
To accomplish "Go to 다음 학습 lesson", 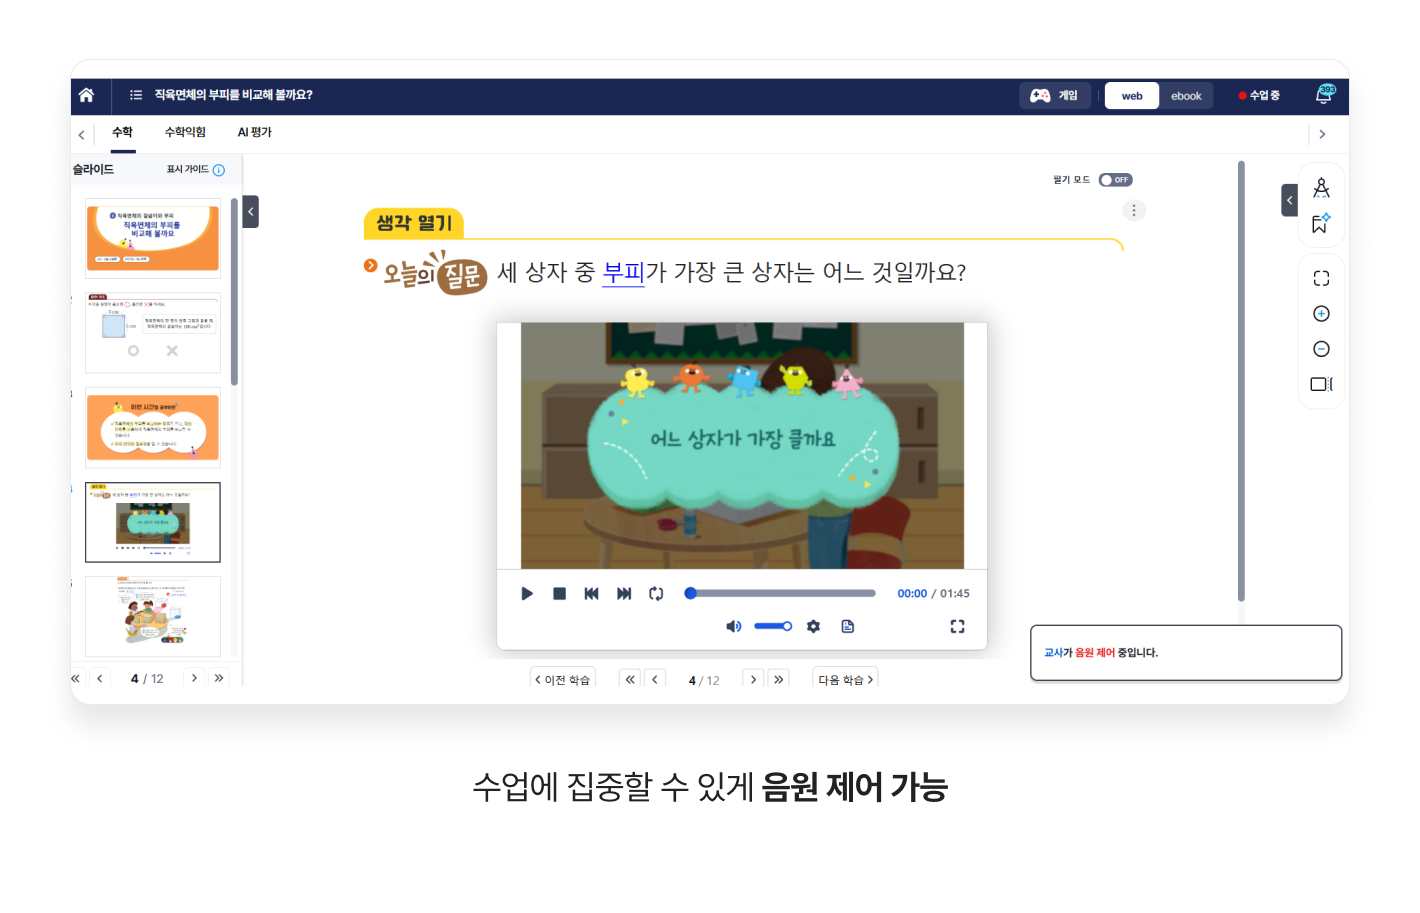I will (x=845, y=679).
